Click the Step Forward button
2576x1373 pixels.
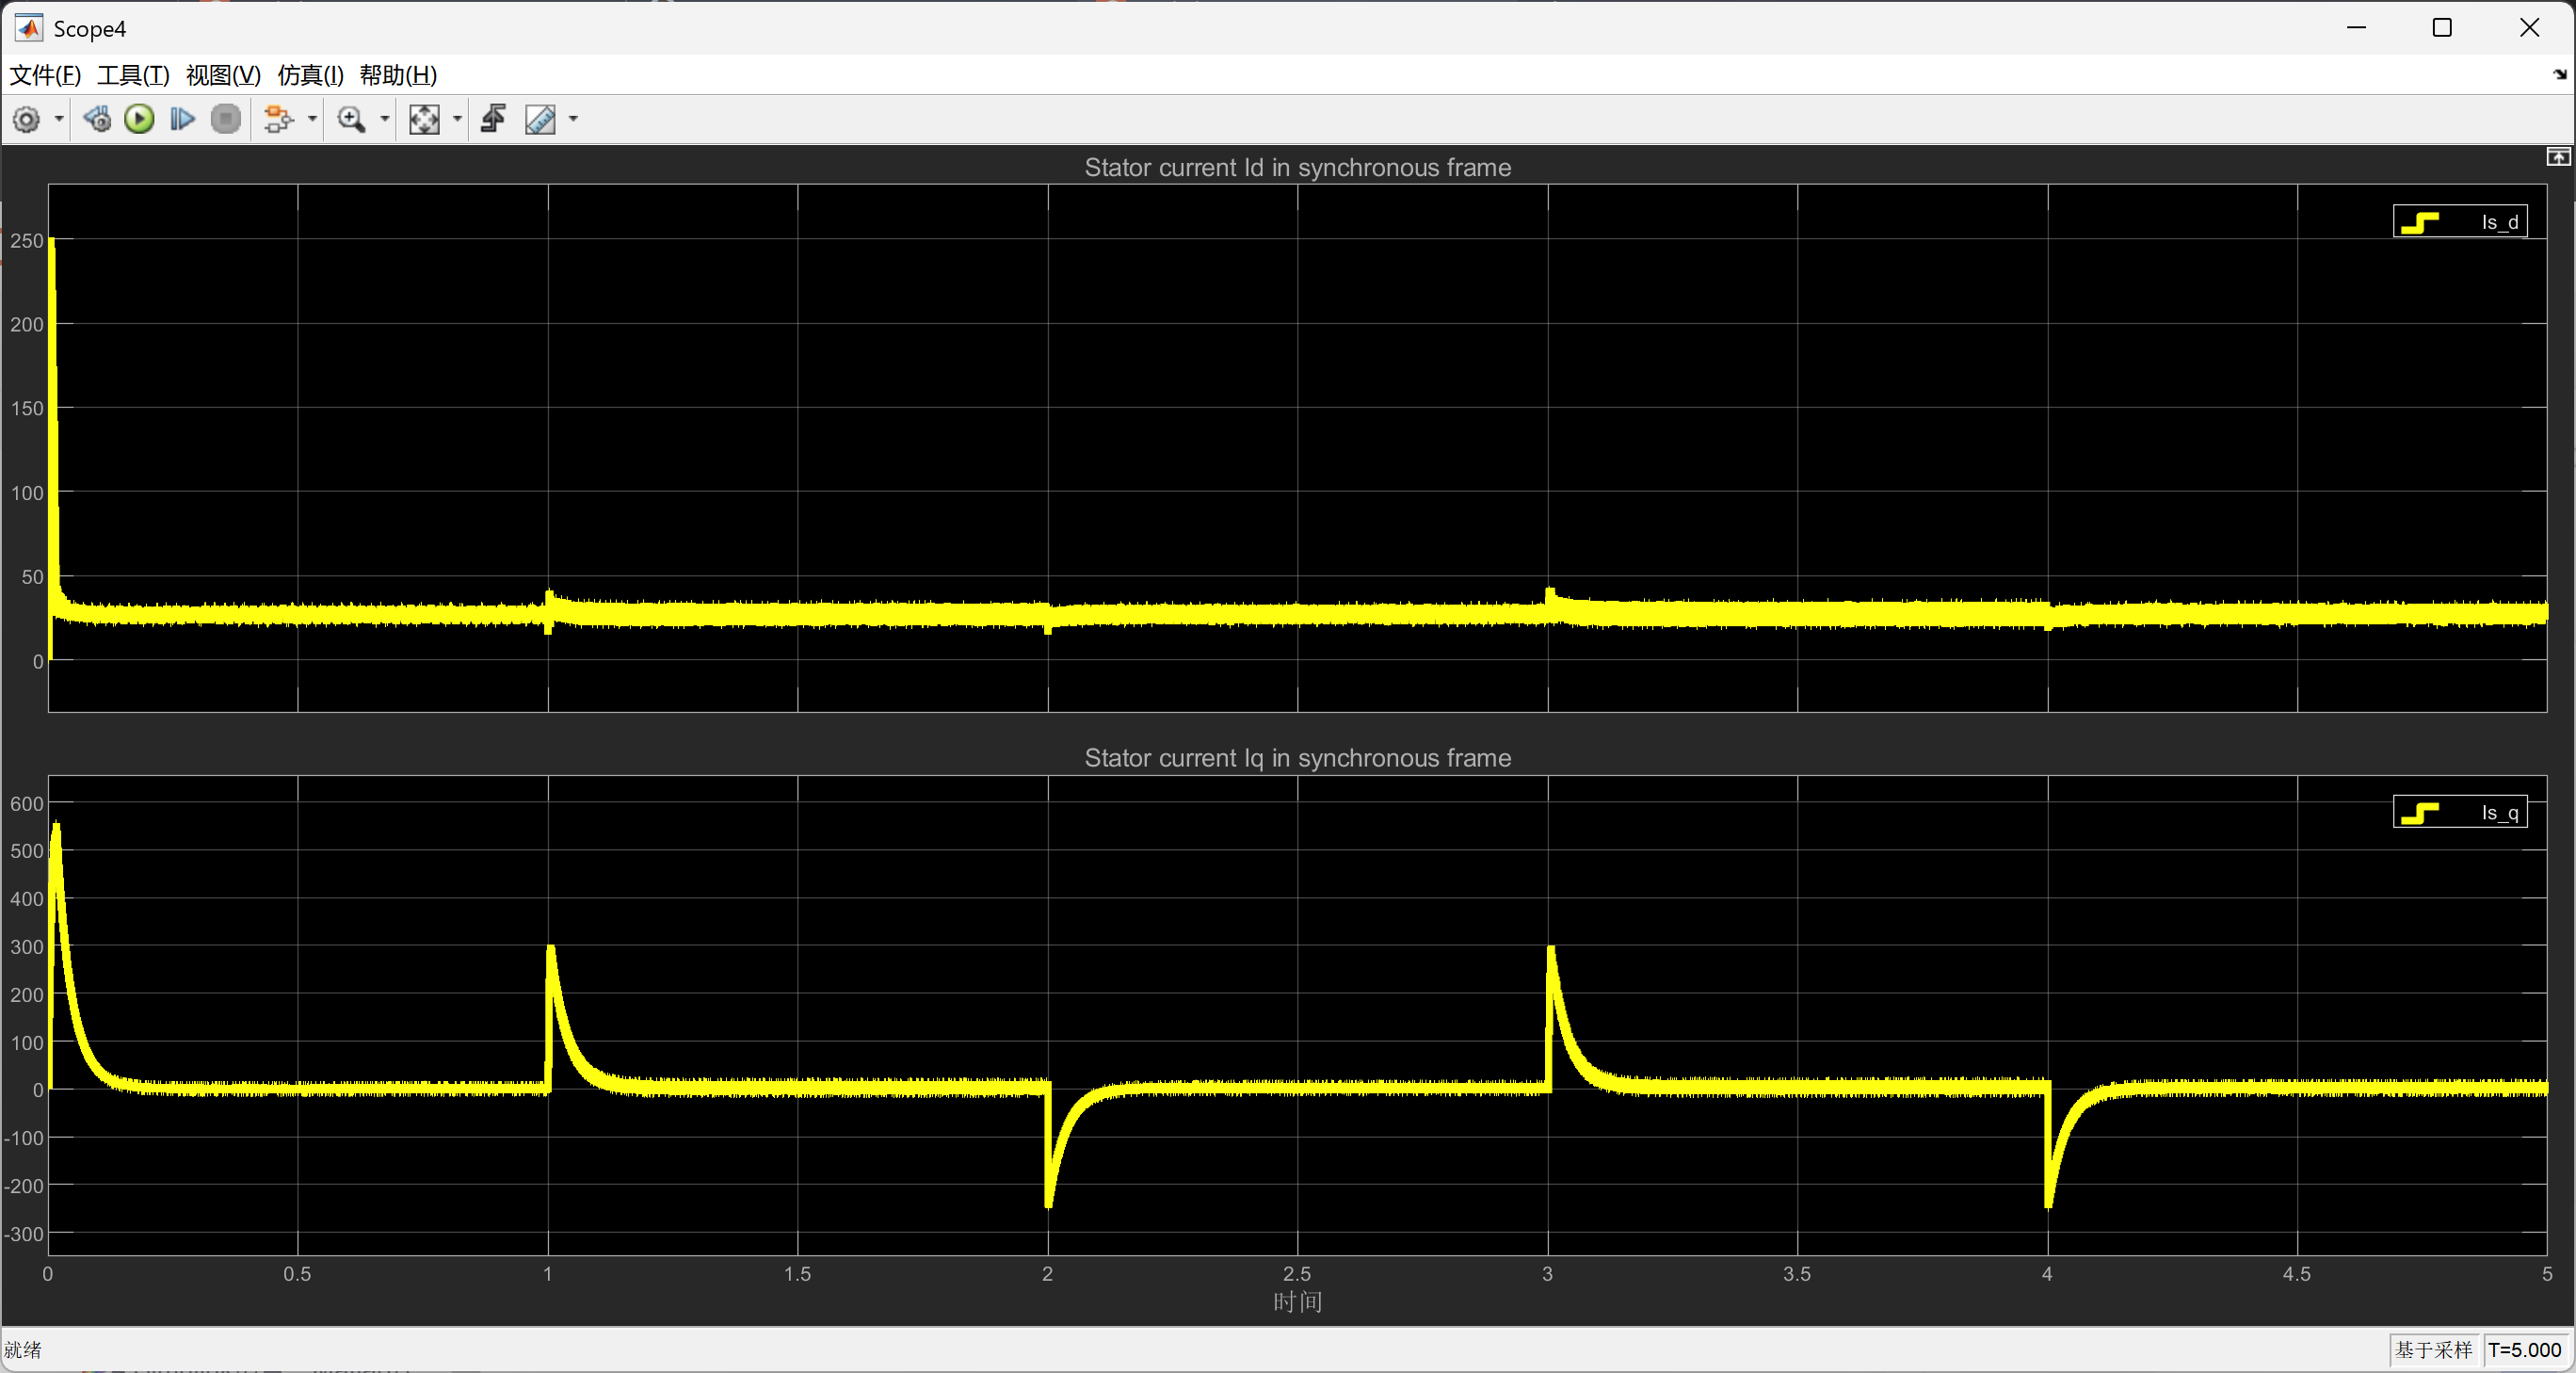click(x=182, y=120)
